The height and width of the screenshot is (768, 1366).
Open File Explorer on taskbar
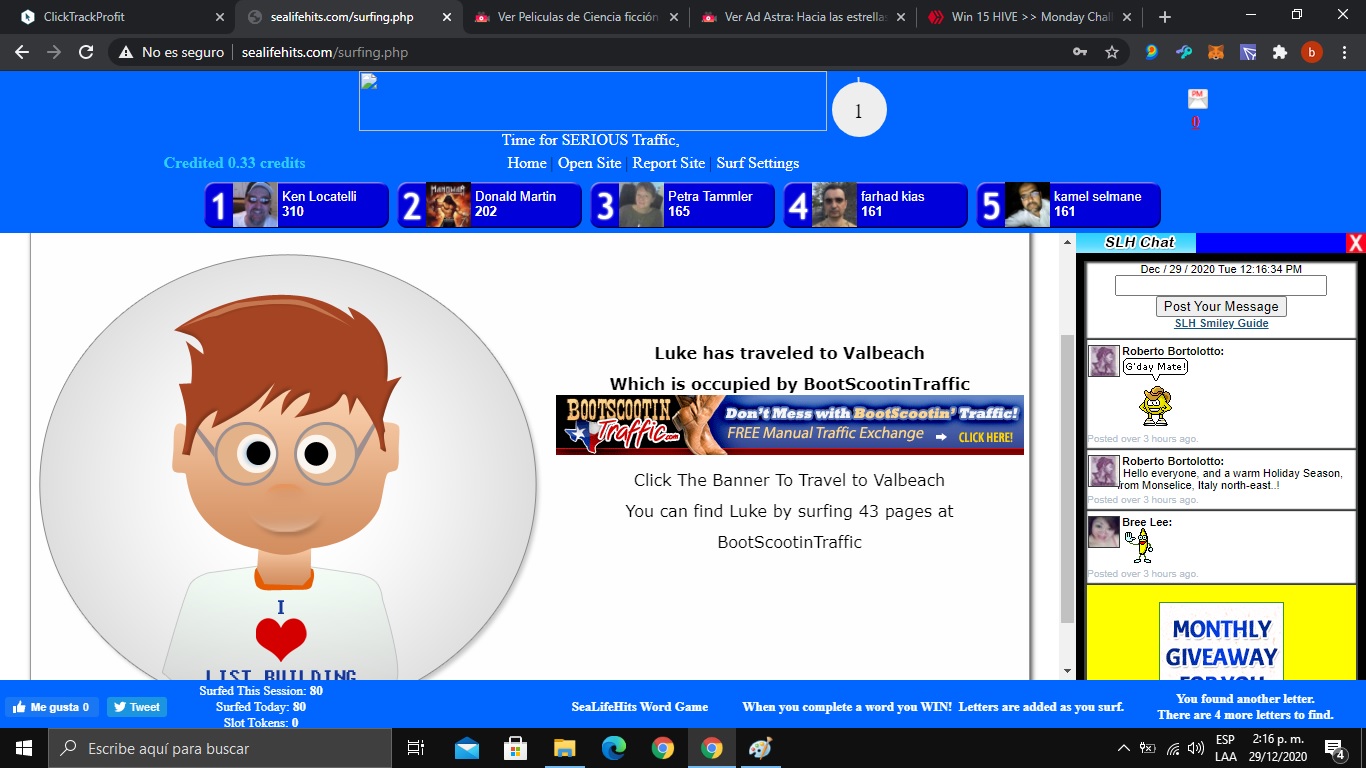point(564,748)
